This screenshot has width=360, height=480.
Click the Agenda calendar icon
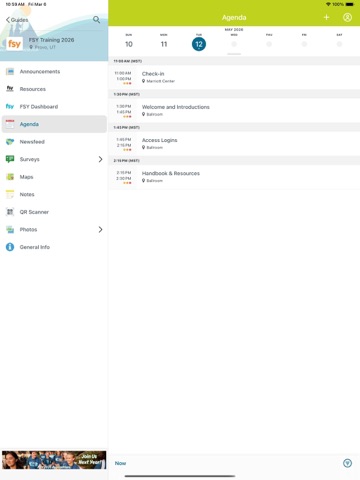(10, 124)
